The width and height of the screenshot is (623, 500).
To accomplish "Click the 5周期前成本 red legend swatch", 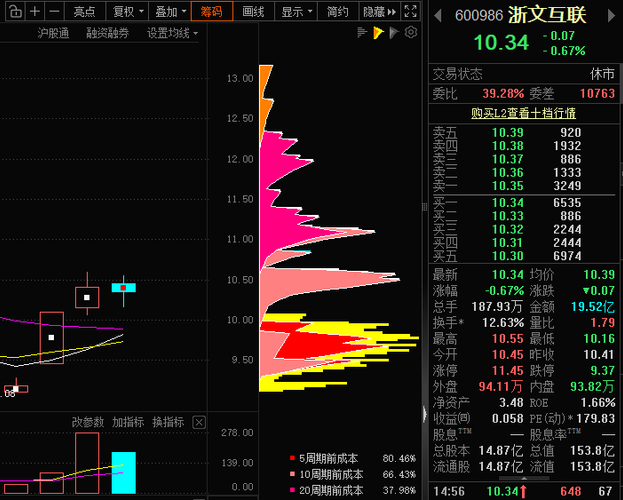I will [x=292, y=458].
